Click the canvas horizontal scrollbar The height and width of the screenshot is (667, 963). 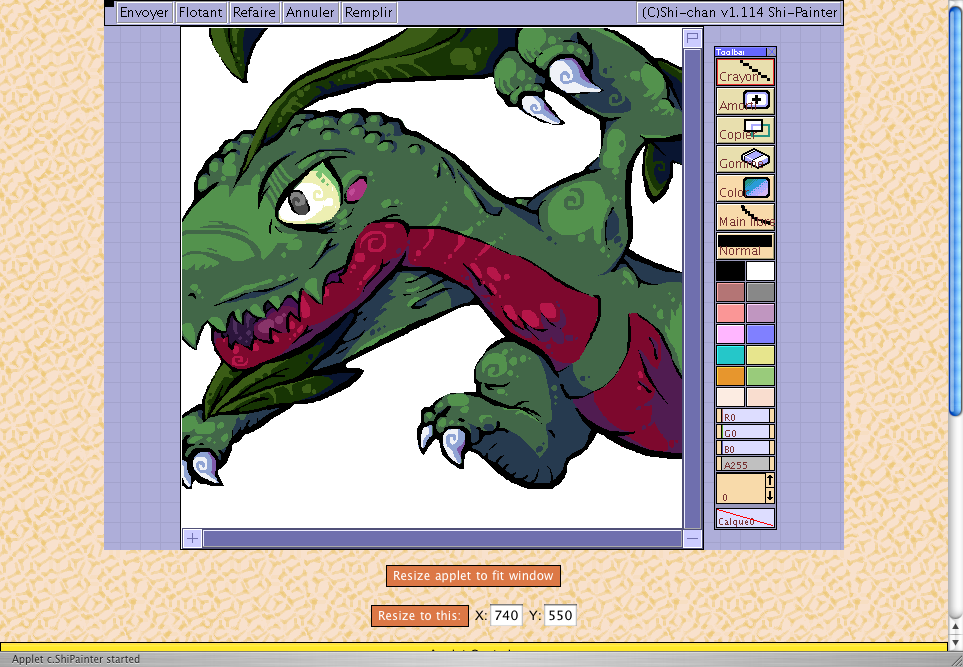(x=442, y=539)
